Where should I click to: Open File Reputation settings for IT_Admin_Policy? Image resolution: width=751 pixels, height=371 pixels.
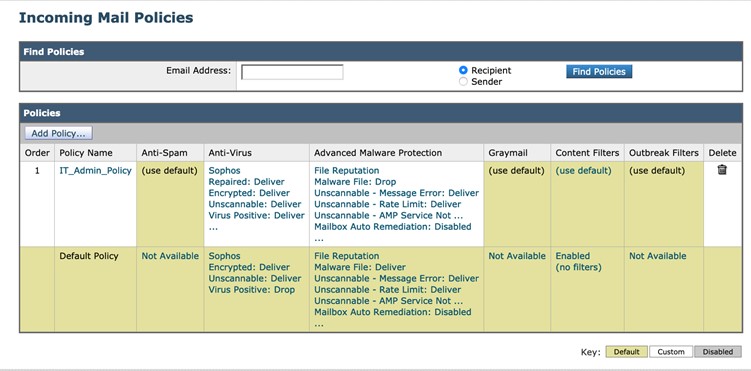click(x=347, y=170)
